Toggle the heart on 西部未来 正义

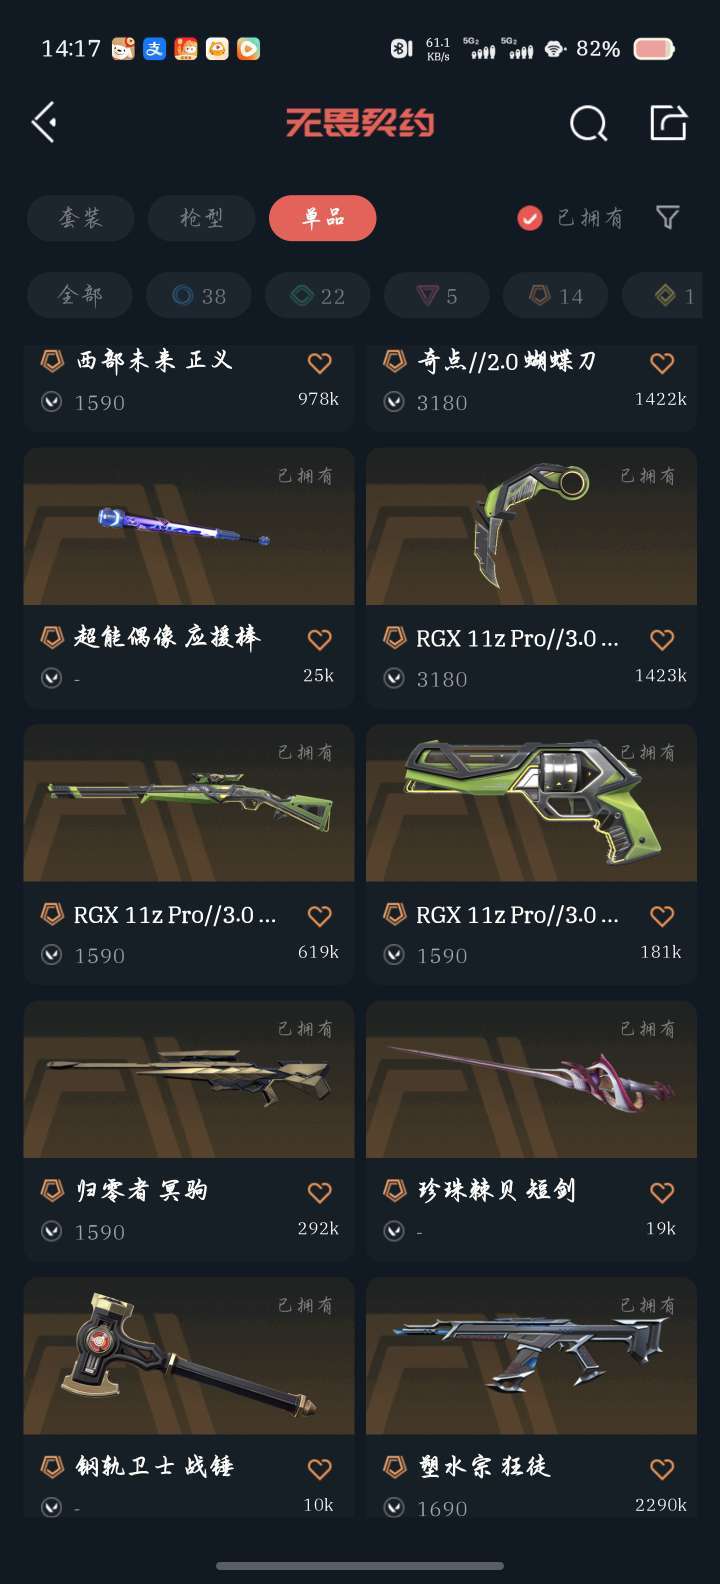319,363
